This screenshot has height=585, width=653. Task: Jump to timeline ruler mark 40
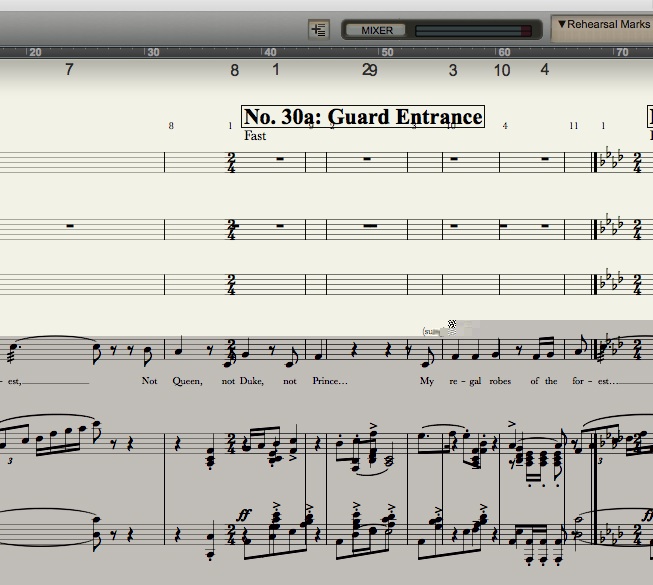[270, 52]
